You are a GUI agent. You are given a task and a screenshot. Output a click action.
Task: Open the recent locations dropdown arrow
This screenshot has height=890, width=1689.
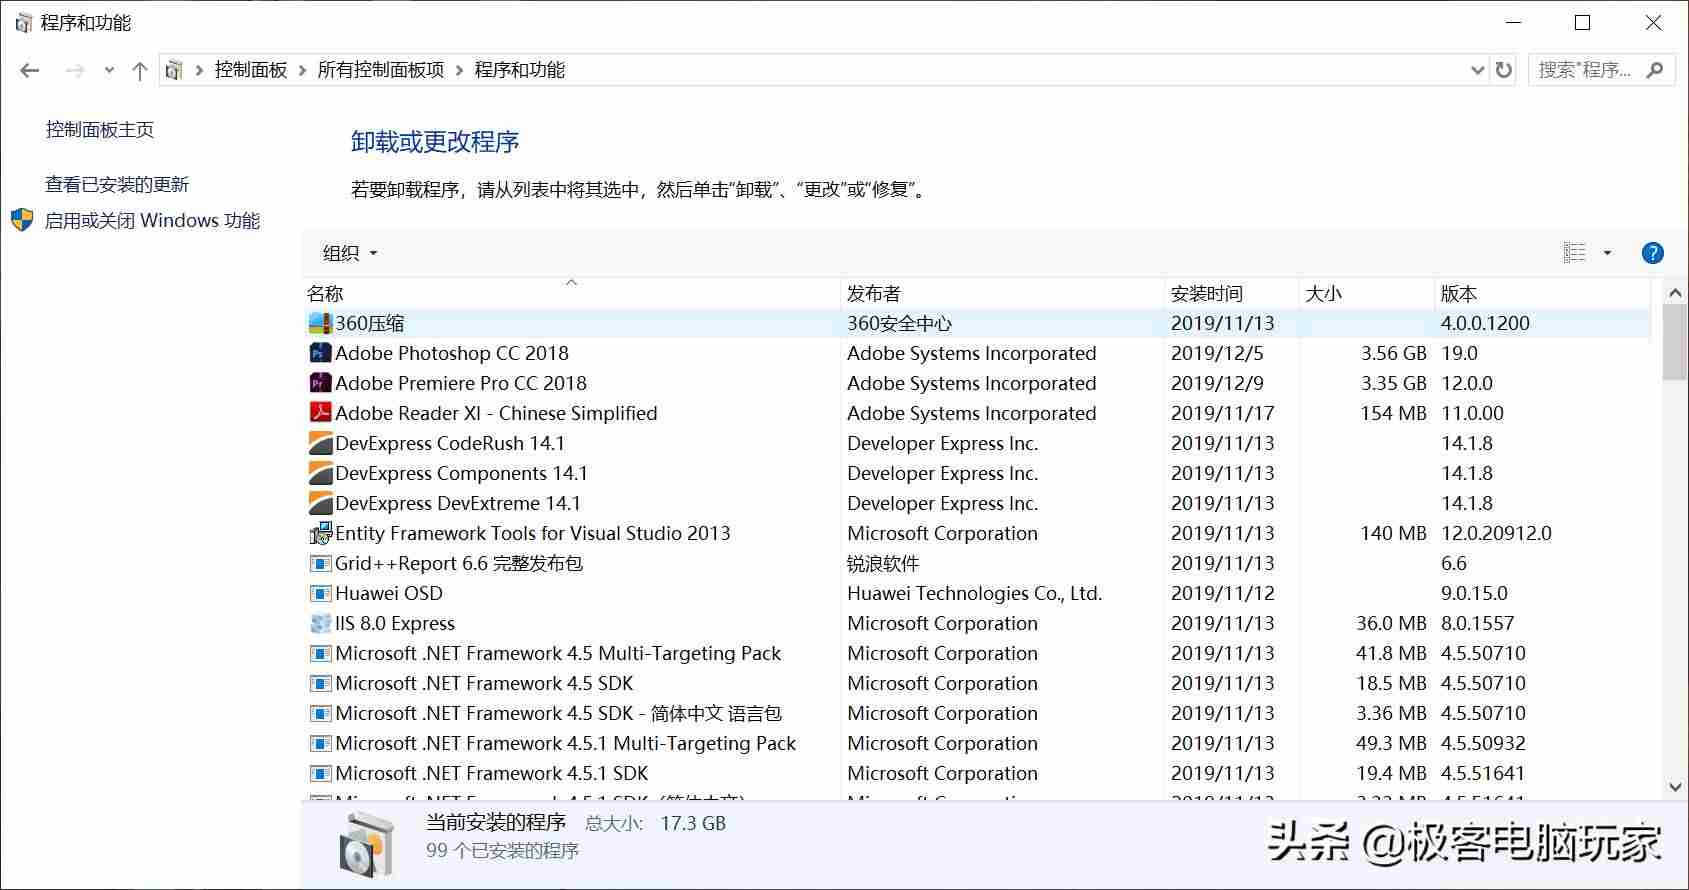click(x=109, y=70)
